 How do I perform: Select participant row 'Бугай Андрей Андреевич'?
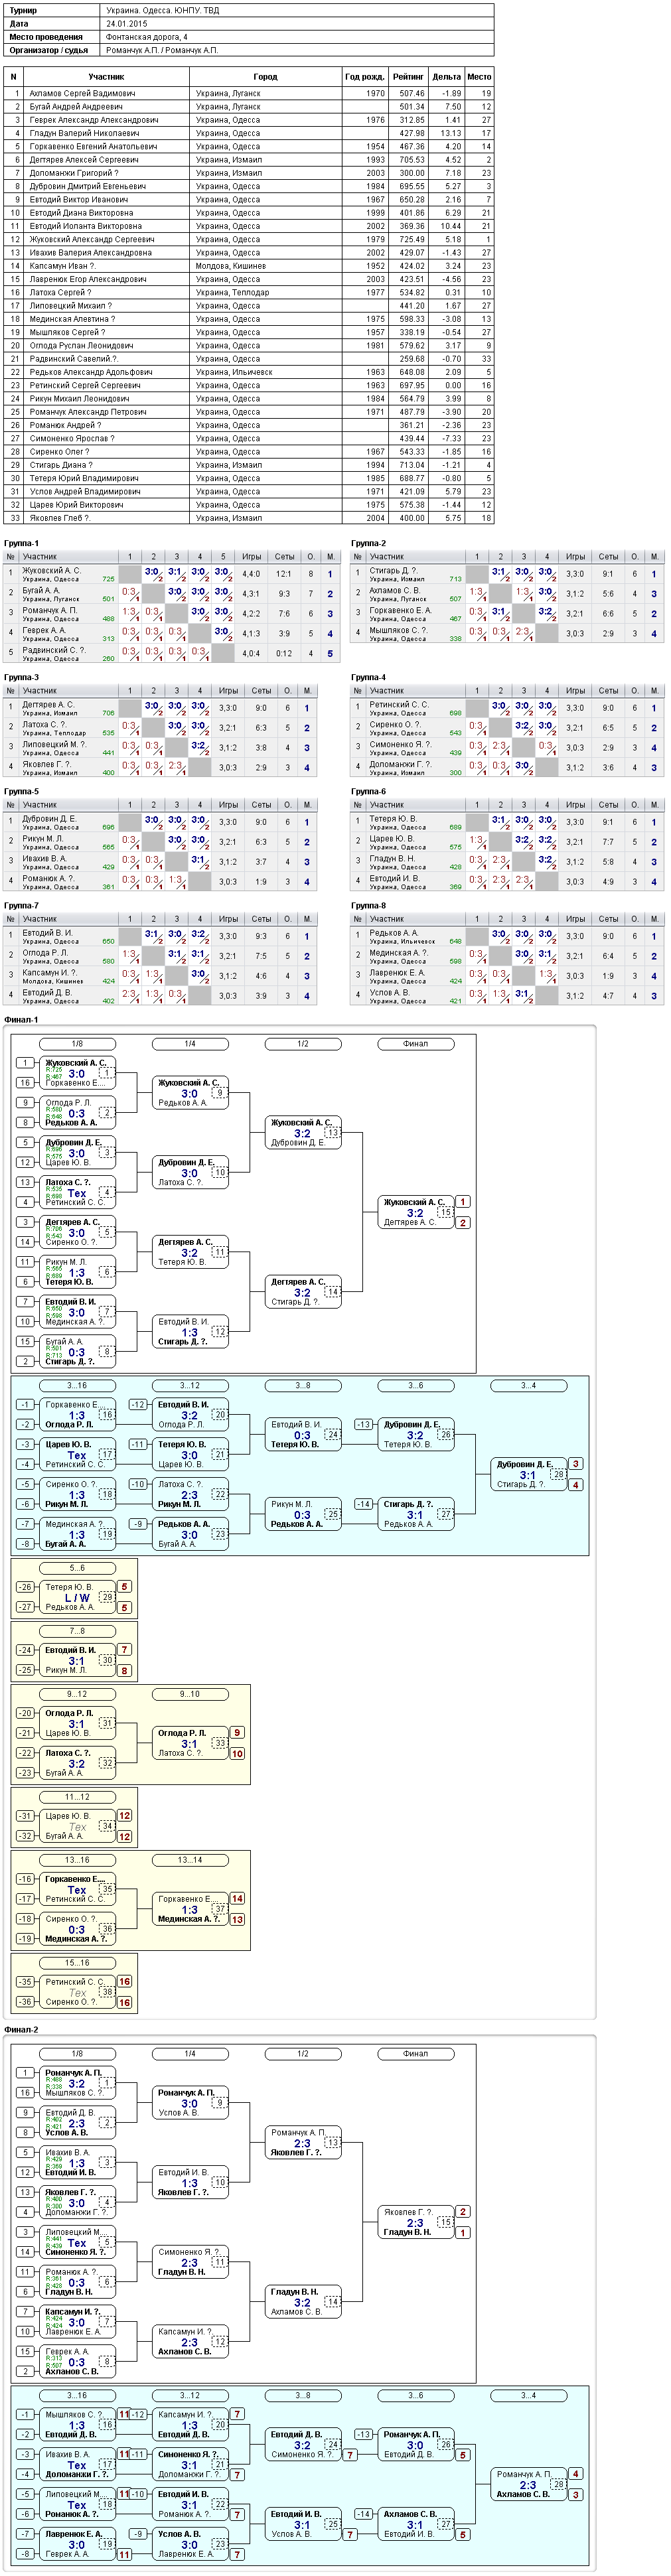[249, 106]
